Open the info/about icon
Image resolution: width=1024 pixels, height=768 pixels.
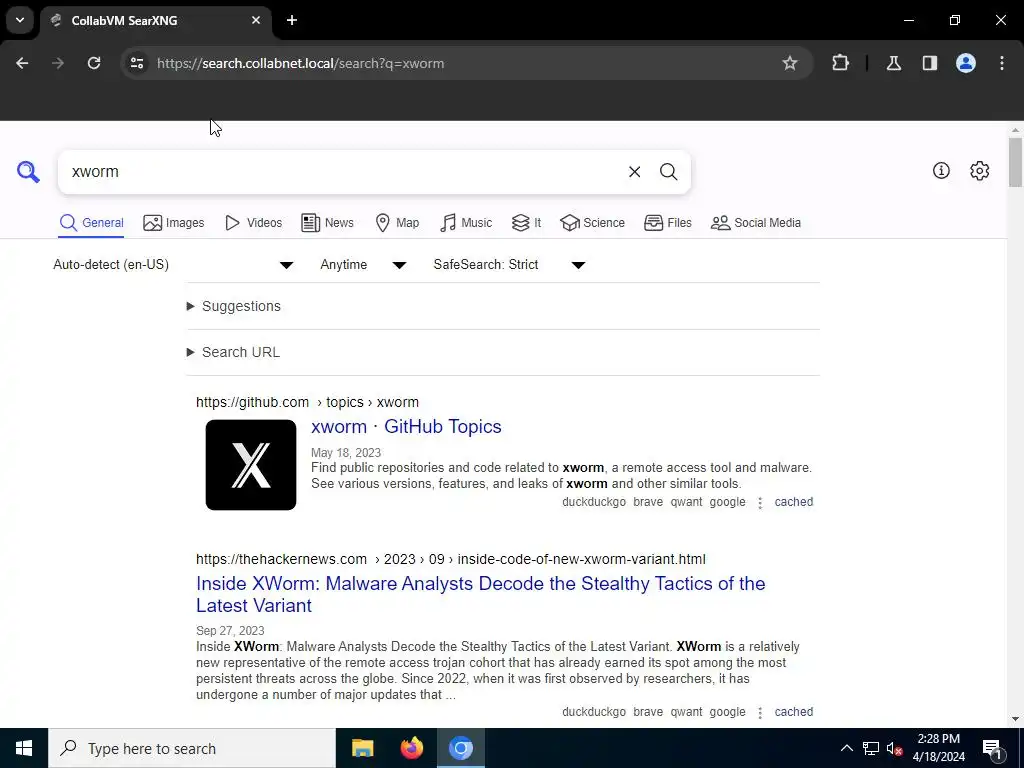(941, 170)
